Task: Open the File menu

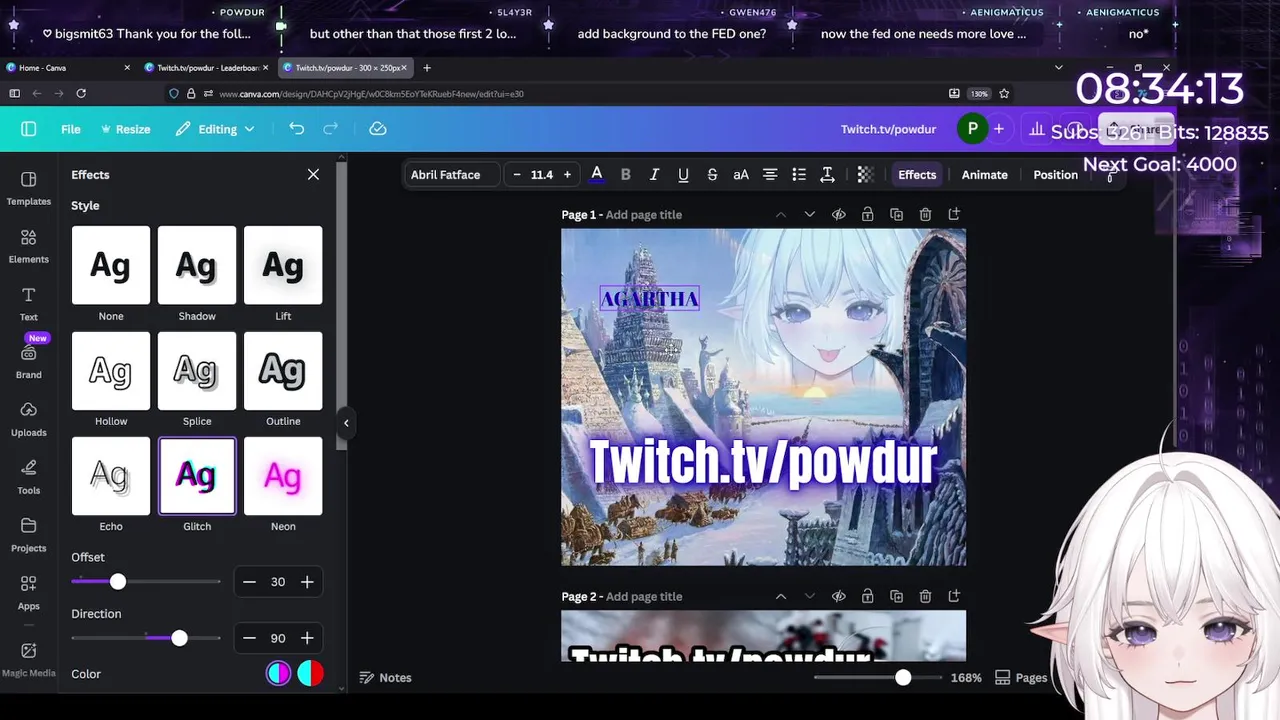Action: (x=71, y=129)
